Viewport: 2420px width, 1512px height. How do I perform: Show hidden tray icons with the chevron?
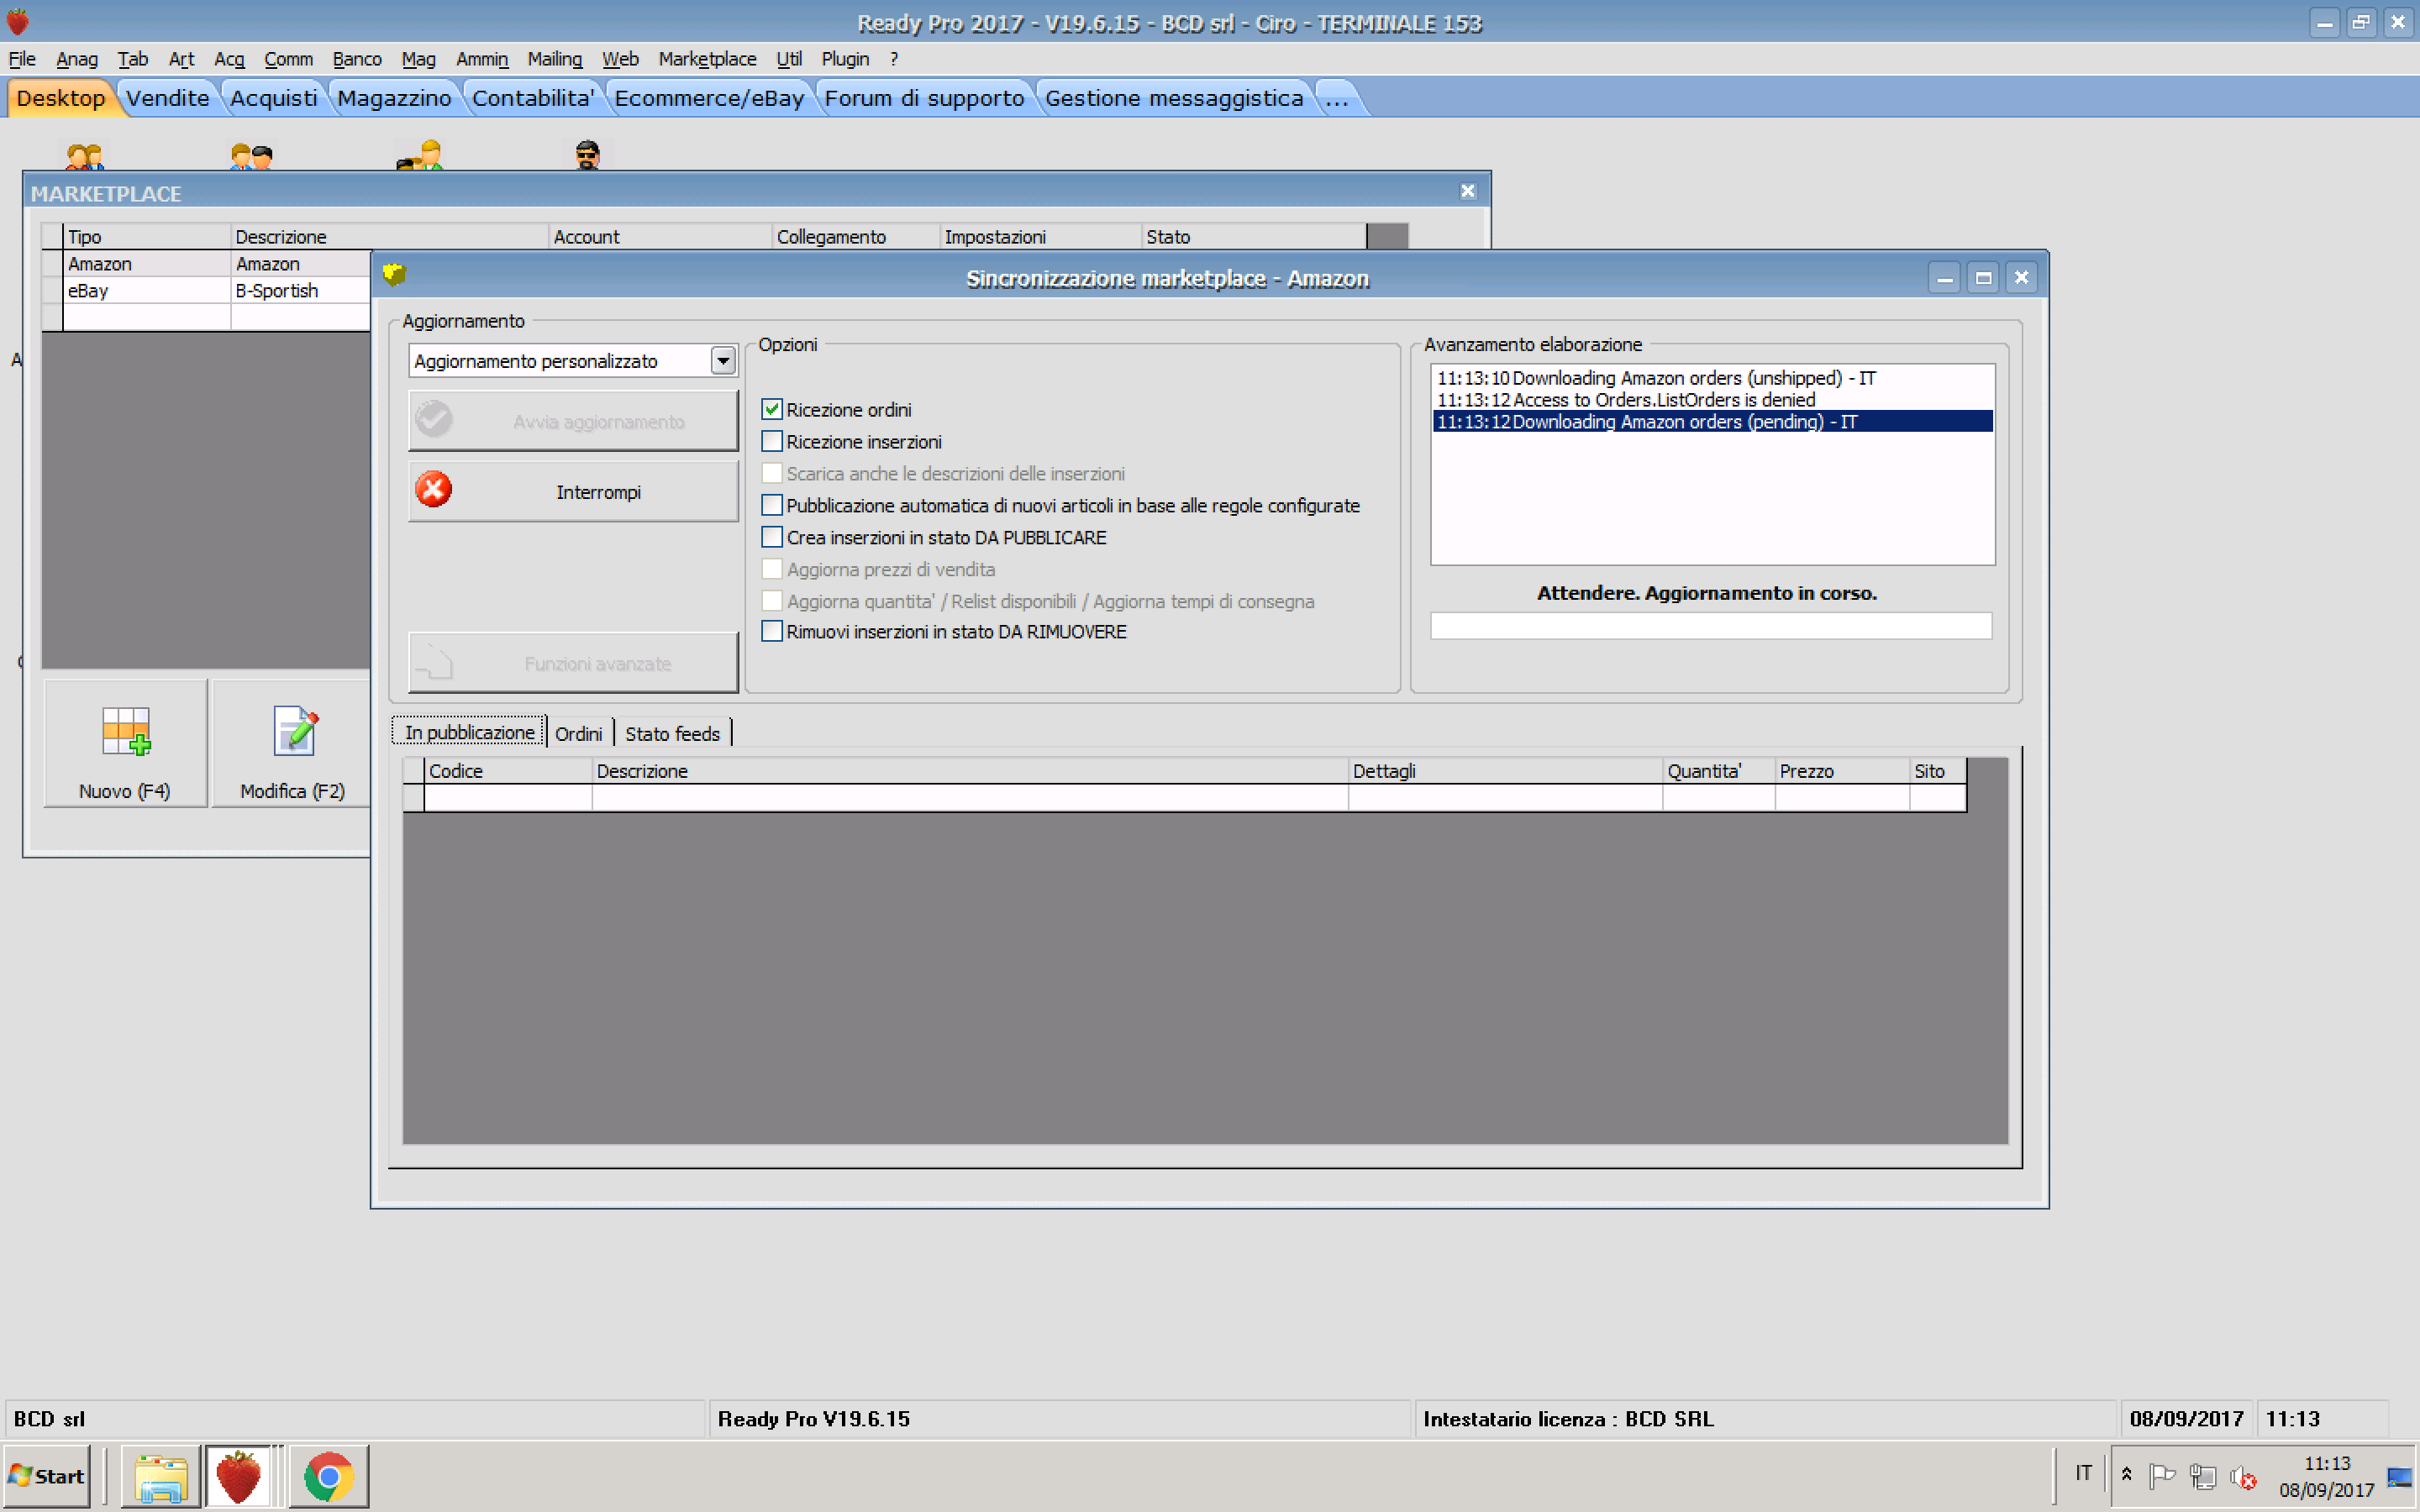(x=2126, y=1475)
